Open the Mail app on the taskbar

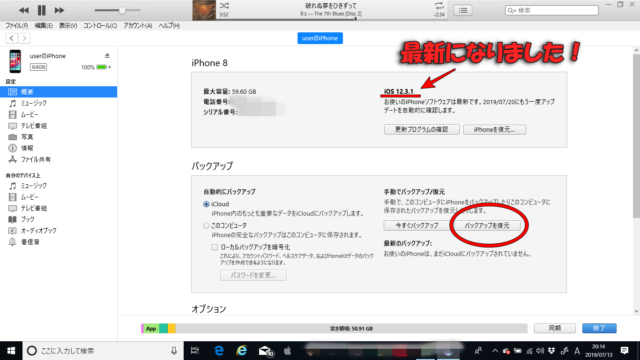(x=265, y=351)
